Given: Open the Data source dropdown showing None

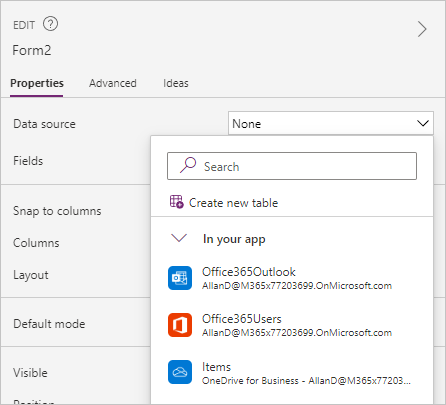Looking at the screenshot, I should [x=331, y=123].
